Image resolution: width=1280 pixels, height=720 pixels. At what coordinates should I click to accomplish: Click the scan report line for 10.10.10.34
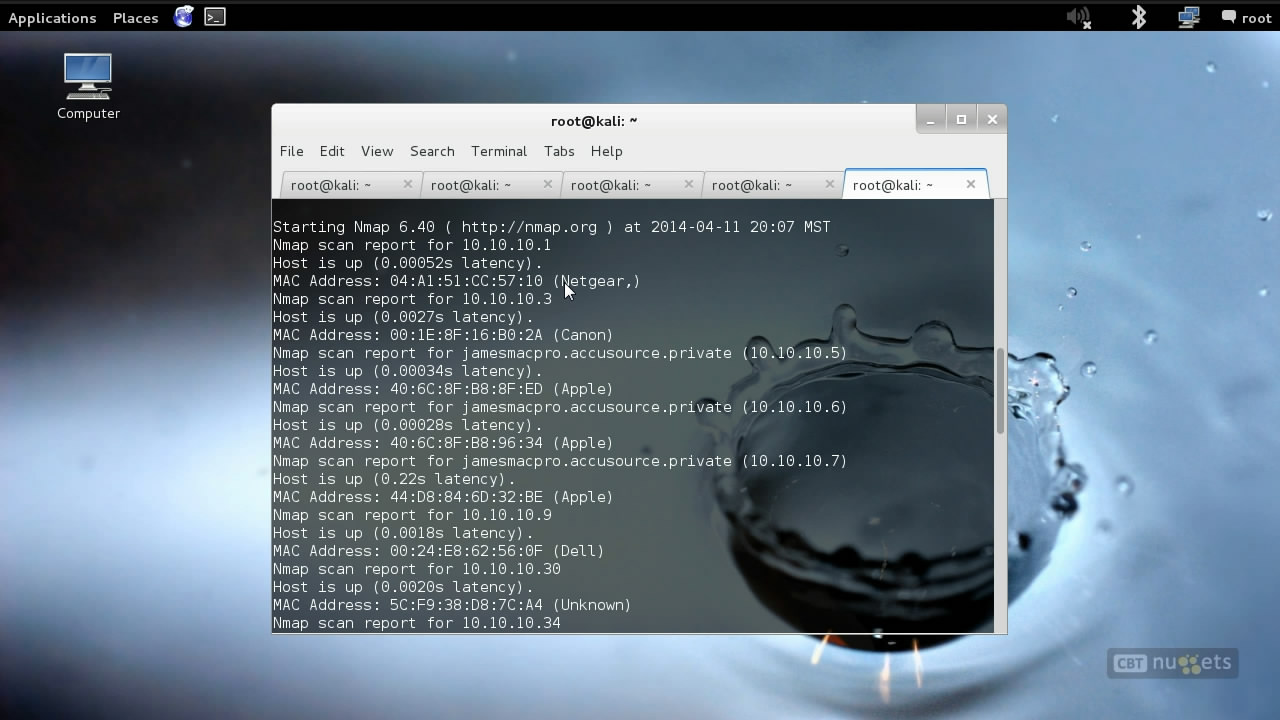coord(417,623)
